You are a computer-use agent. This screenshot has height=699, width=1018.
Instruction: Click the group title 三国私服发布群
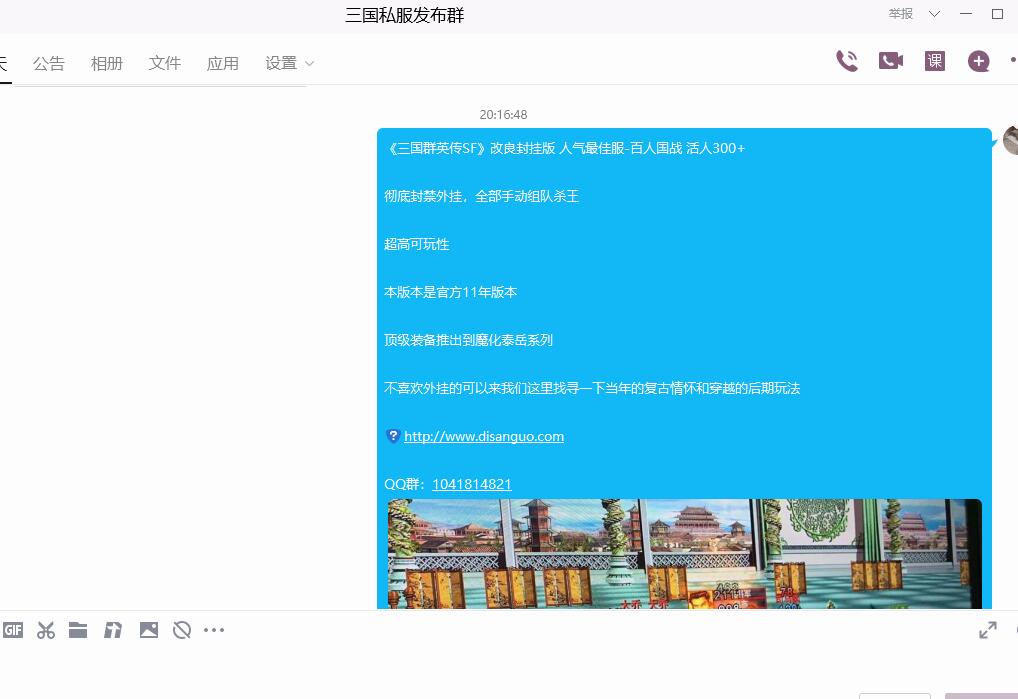404,15
